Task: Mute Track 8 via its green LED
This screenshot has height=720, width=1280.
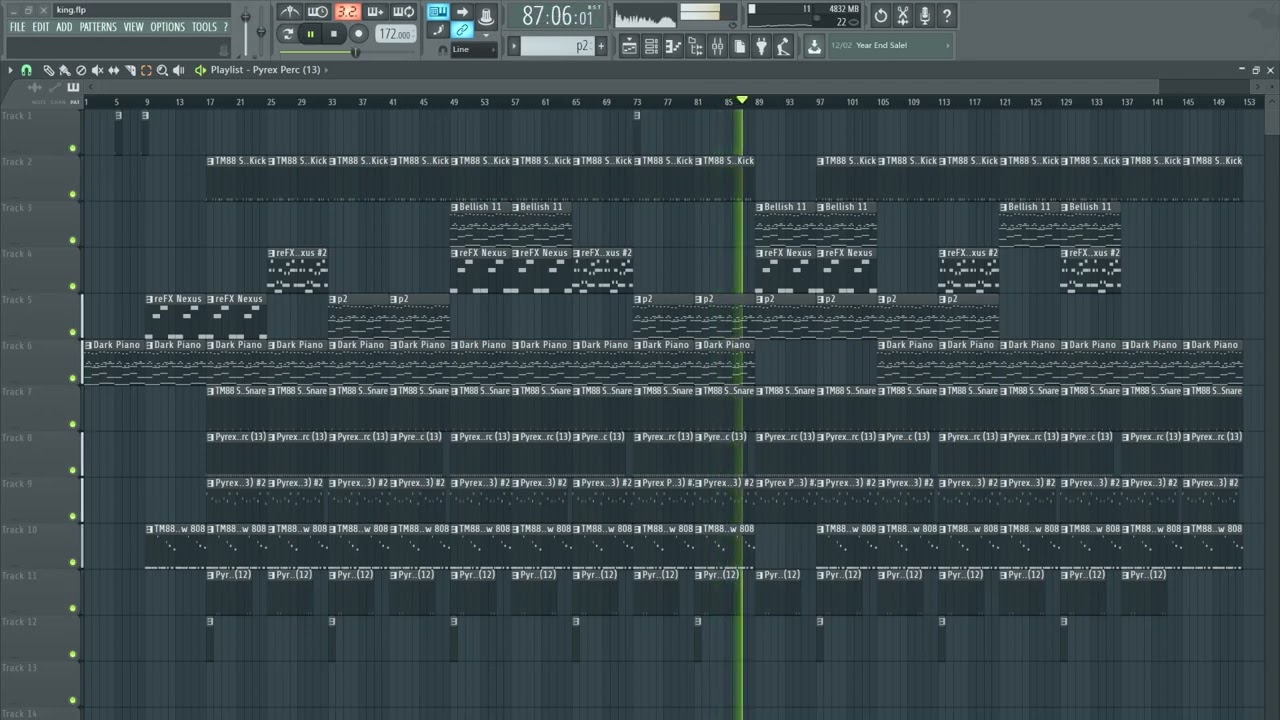Action: (x=73, y=470)
